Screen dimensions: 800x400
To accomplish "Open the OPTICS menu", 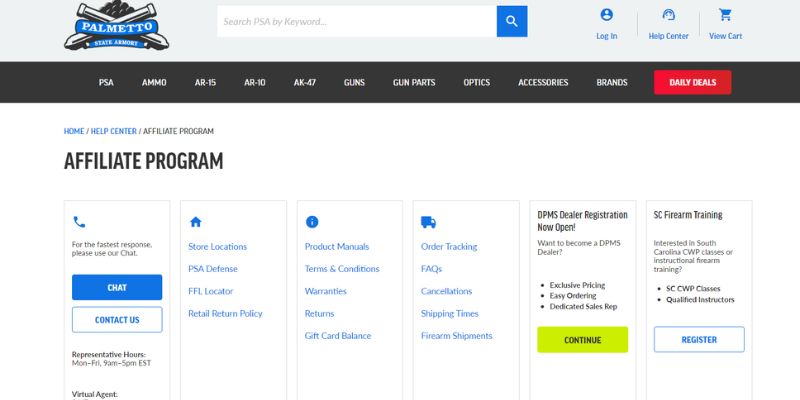I will point(477,82).
